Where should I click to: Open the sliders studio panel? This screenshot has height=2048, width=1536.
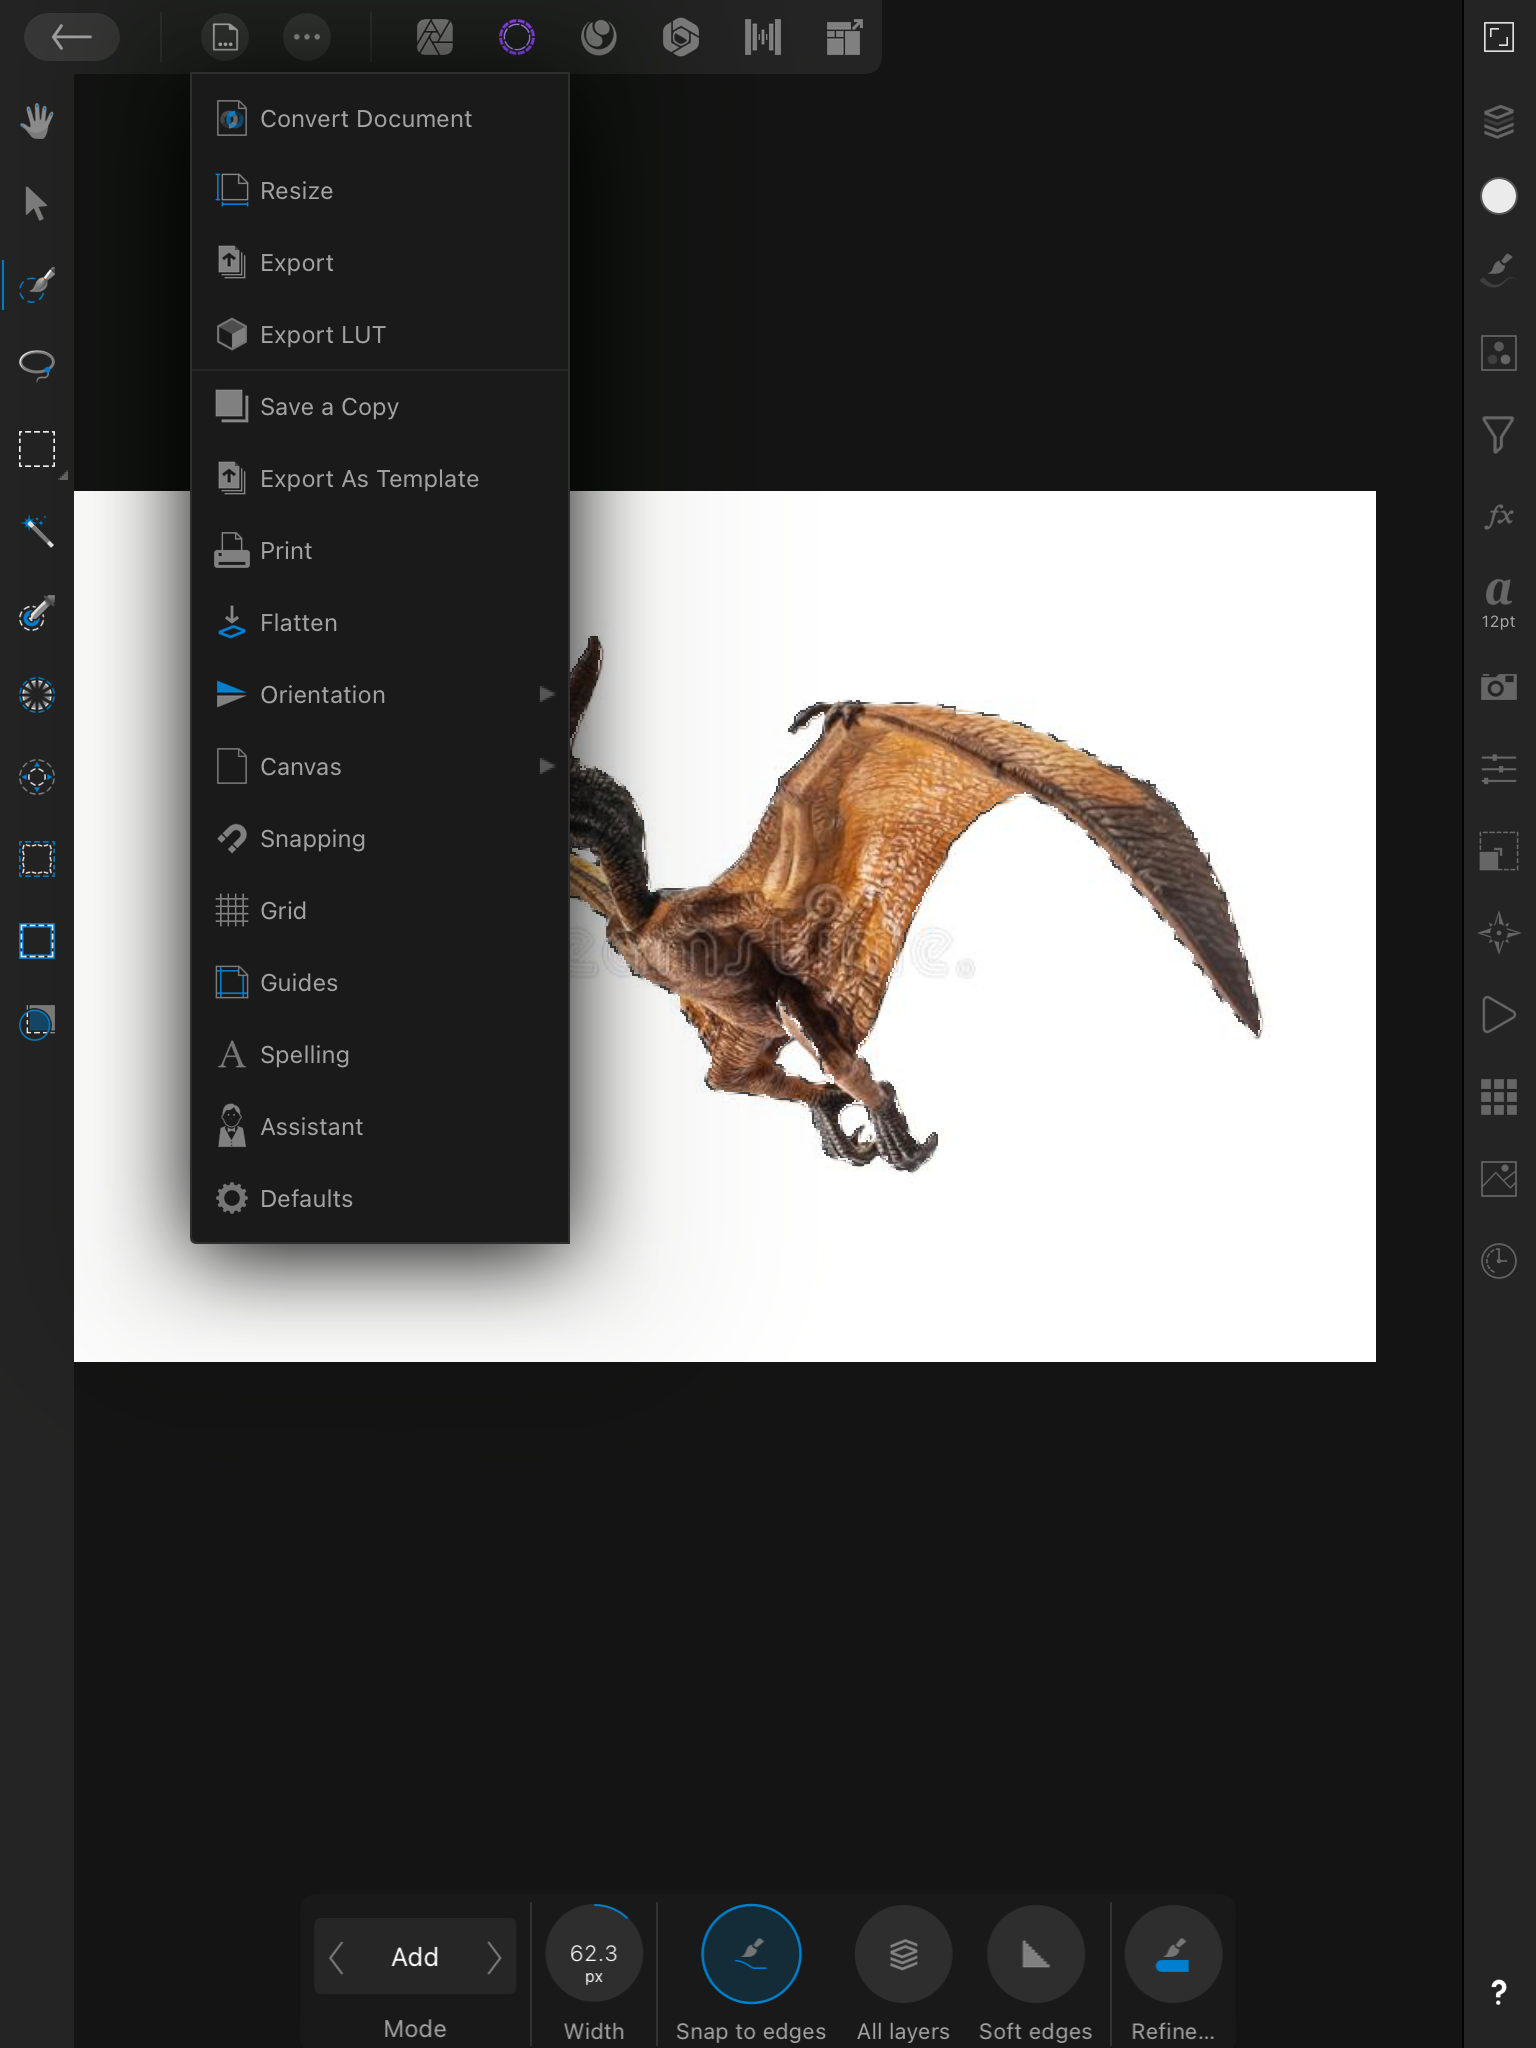[x=1499, y=769]
